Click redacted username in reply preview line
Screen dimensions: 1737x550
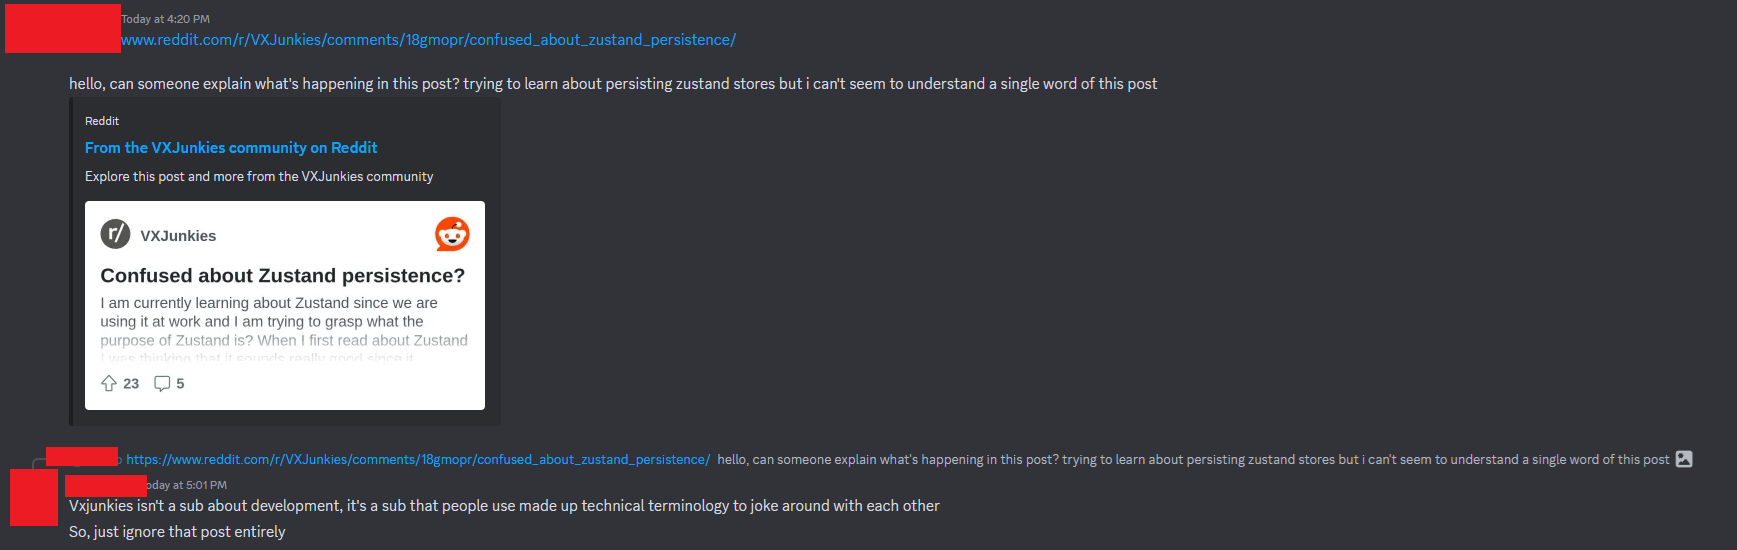click(x=82, y=457)
